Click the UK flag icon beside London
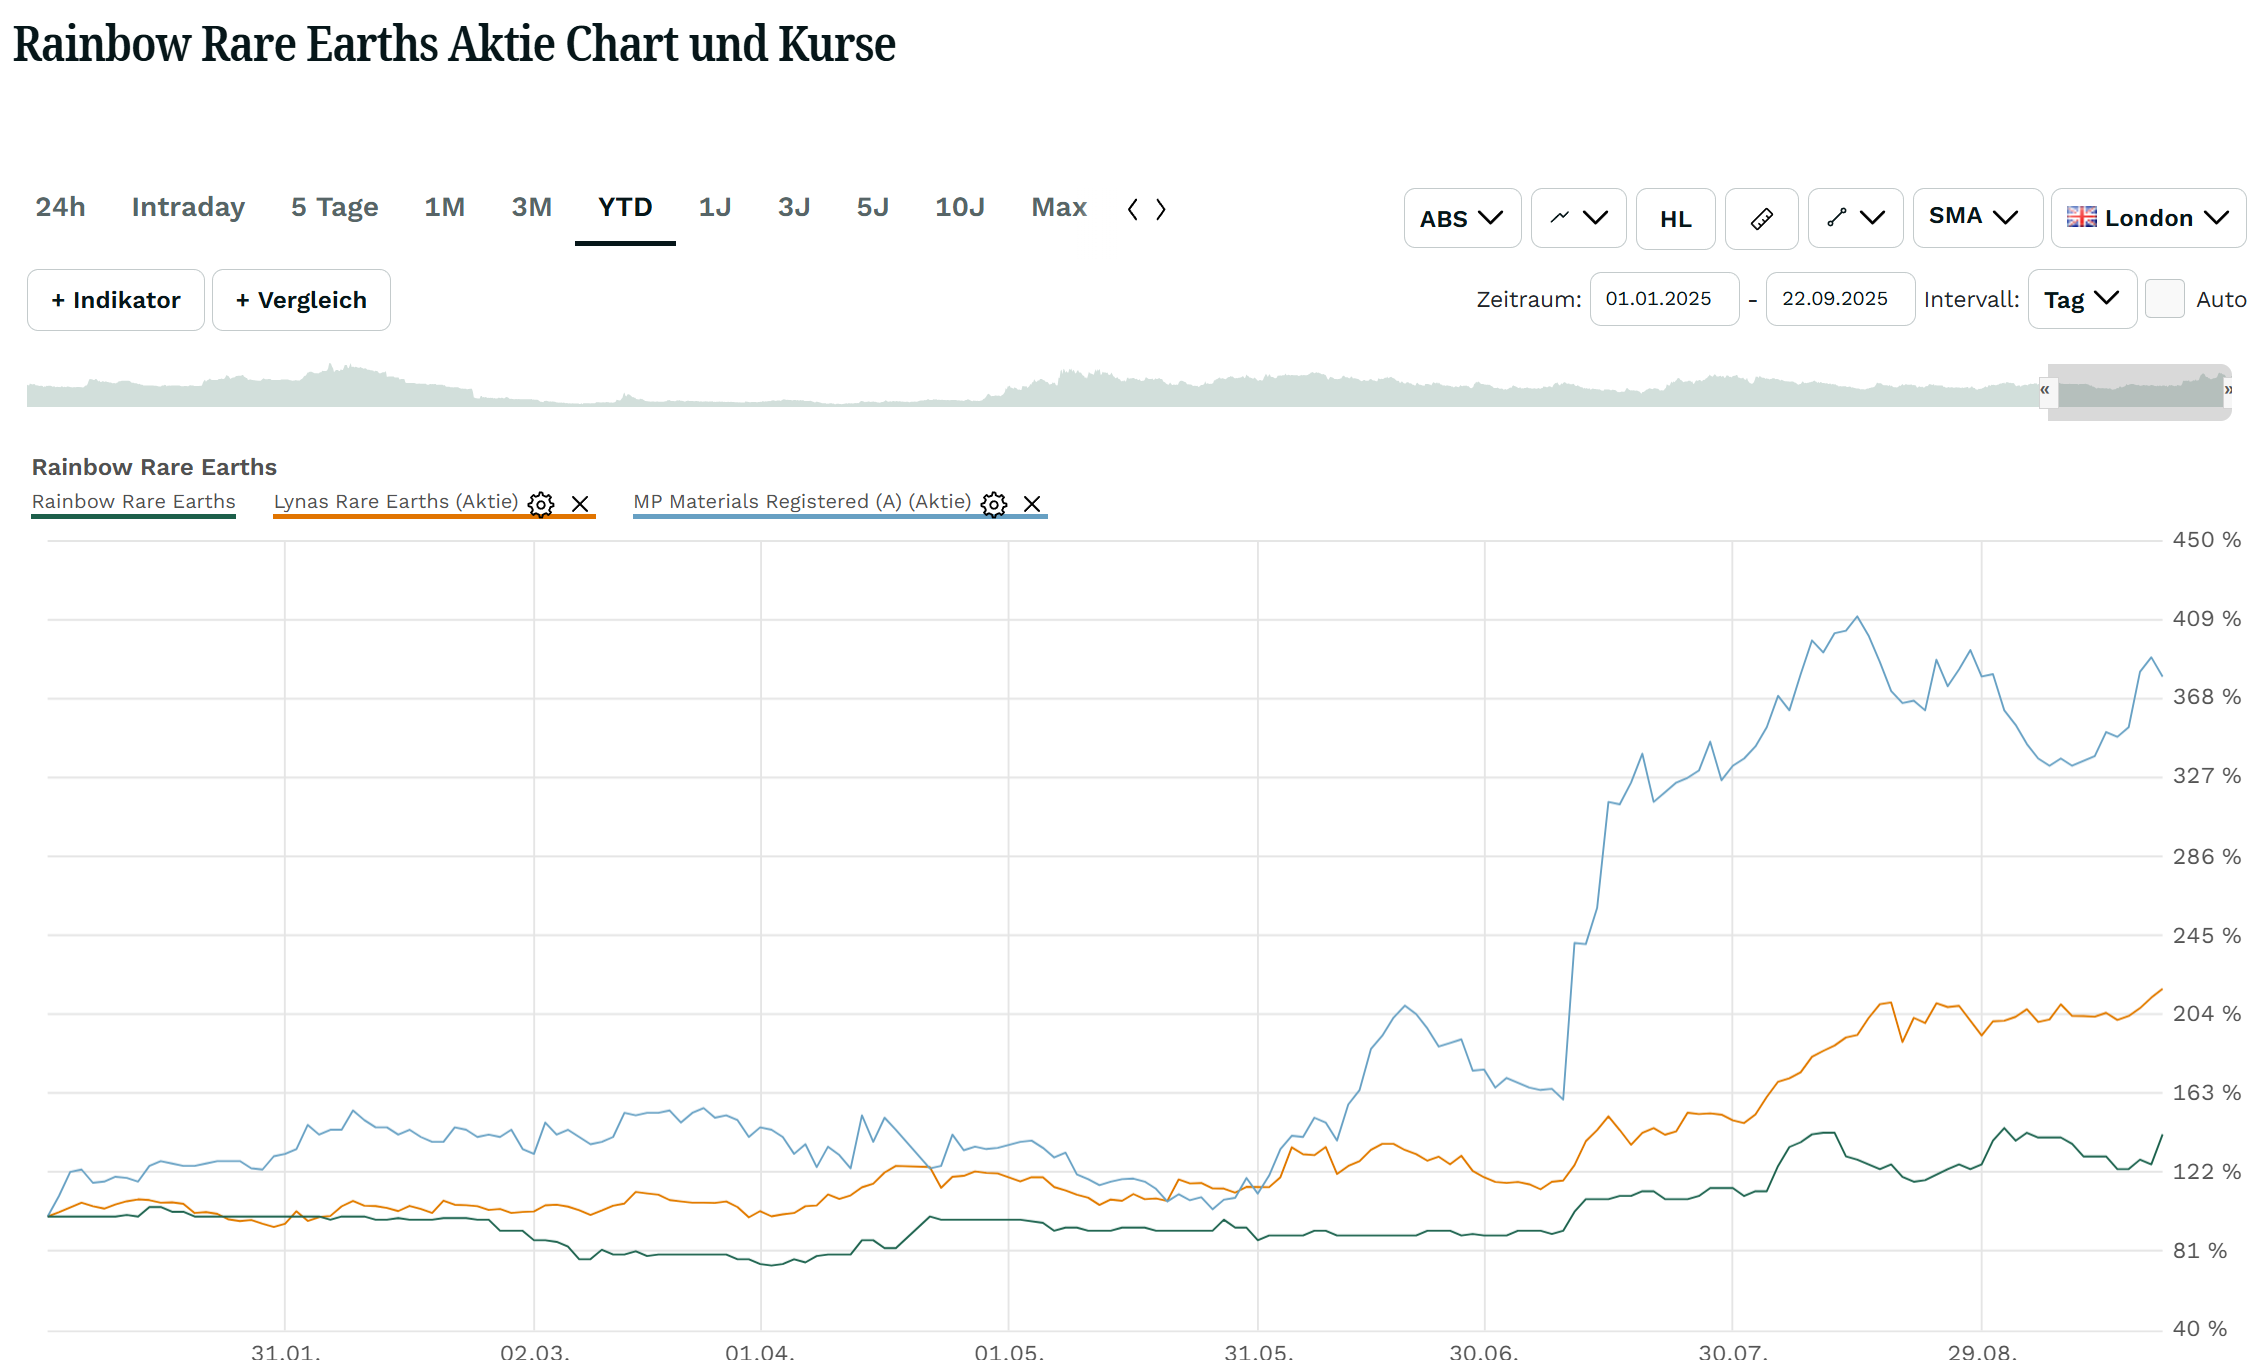 [x=2082, y=217]
